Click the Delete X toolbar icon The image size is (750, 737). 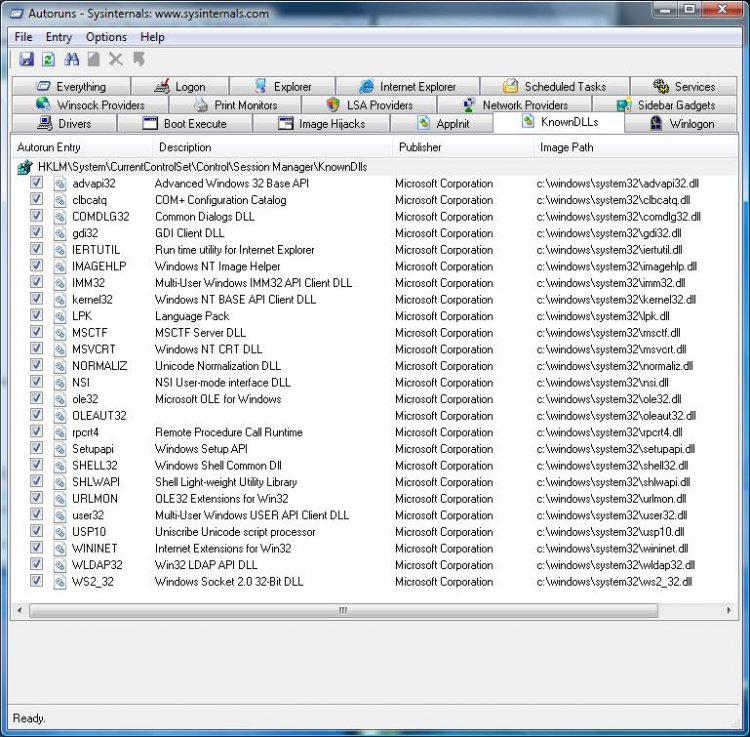point(116,59)
